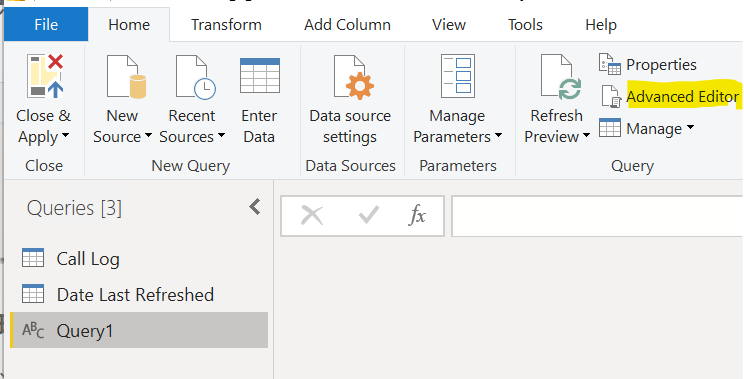Open the Add Column tab

coord(347,25)
